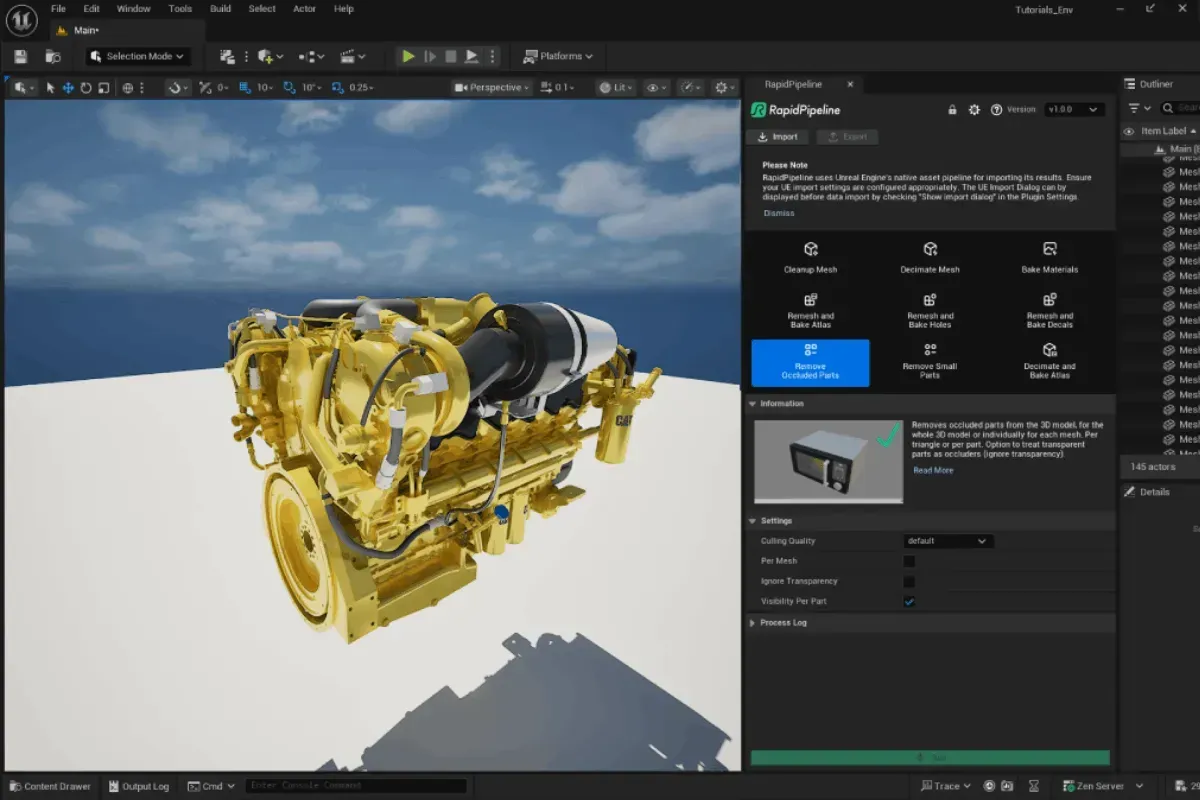This screenshot has width=1200, height=800.
Task: Select the Remove Small Parts preset
Action: 930,362
